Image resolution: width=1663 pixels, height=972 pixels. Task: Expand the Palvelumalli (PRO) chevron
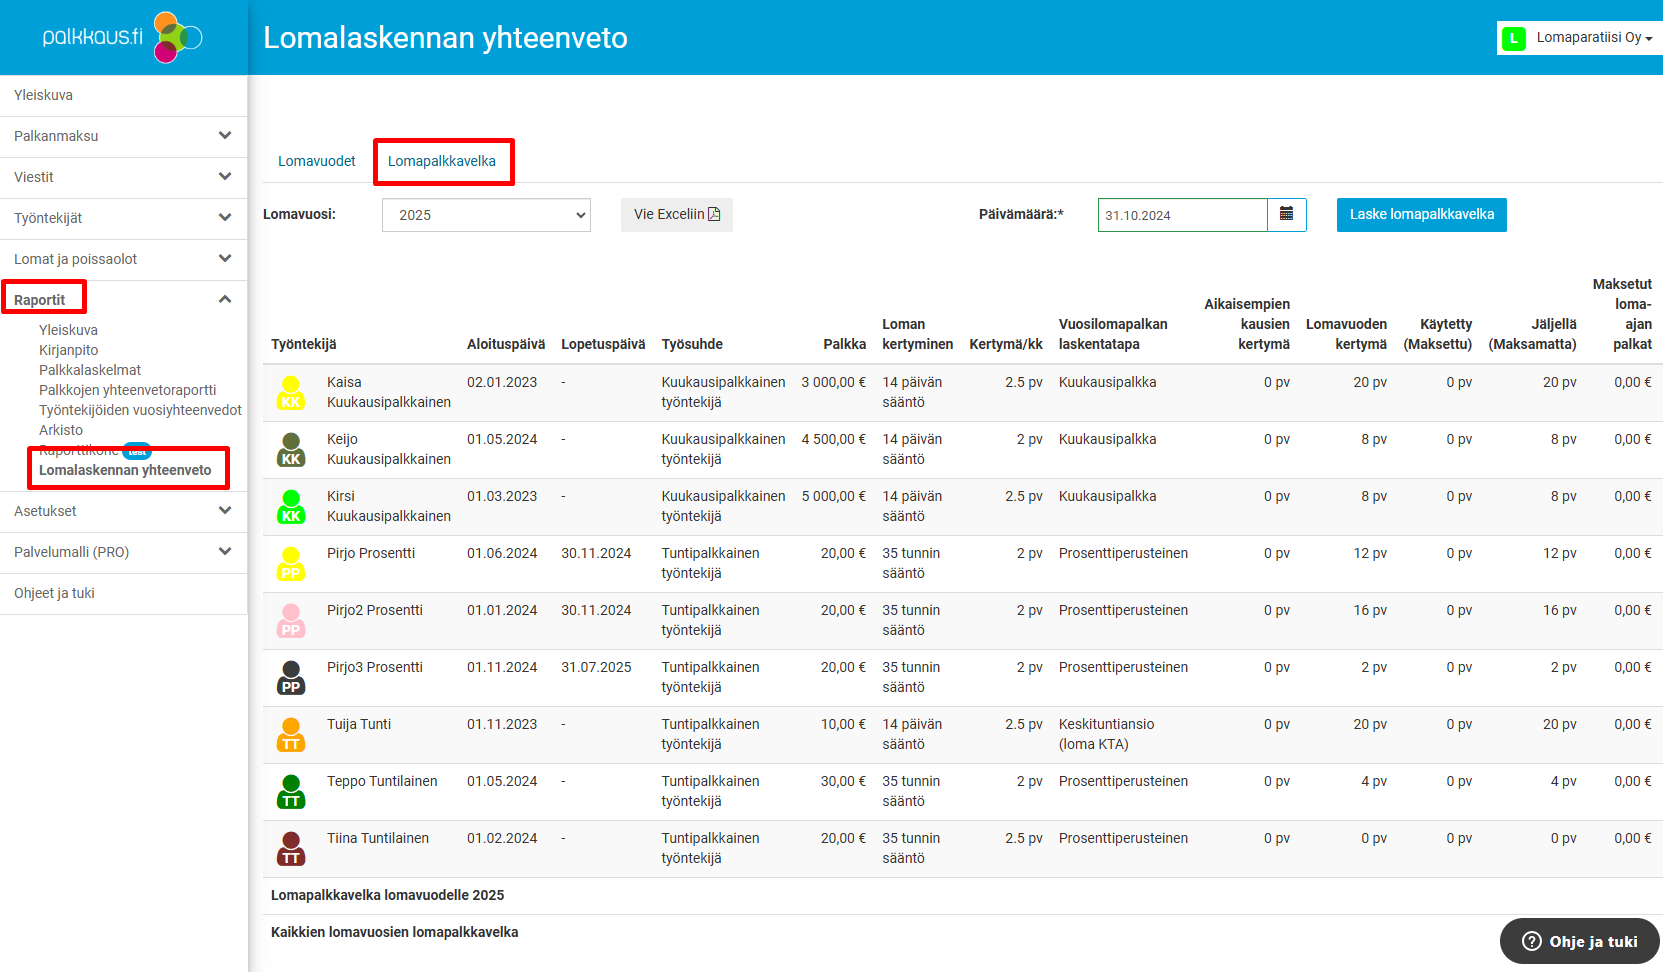(x=225, y=551)
